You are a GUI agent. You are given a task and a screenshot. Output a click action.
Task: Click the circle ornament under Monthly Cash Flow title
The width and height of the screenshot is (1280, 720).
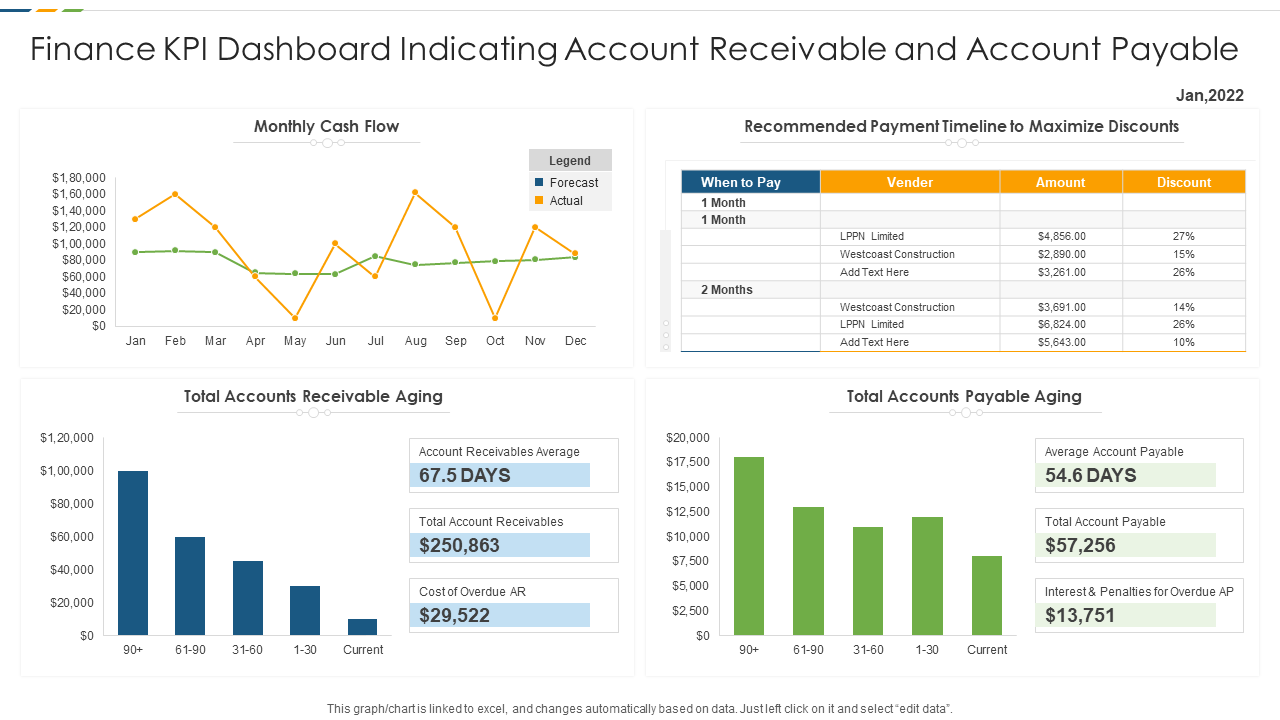coord(326,143)
